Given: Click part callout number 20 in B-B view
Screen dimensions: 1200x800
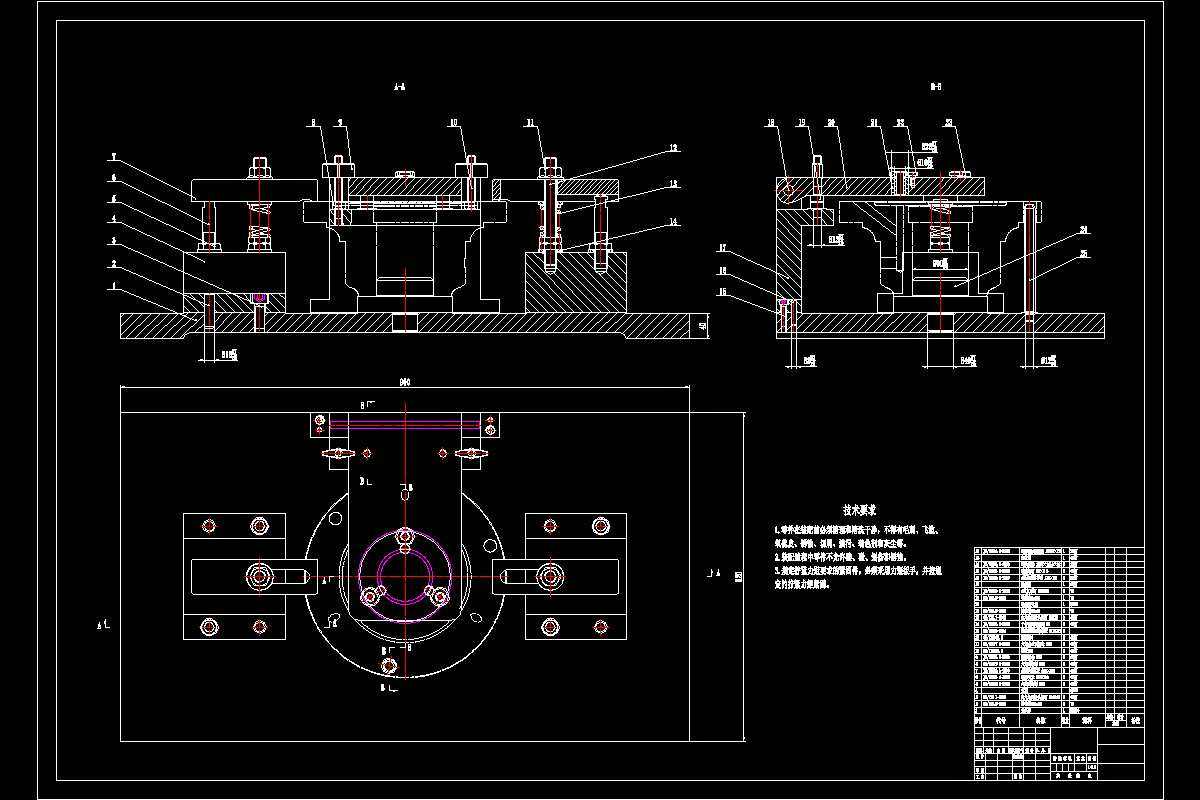Looking at the screenshot, I should [x=831, y=124].
